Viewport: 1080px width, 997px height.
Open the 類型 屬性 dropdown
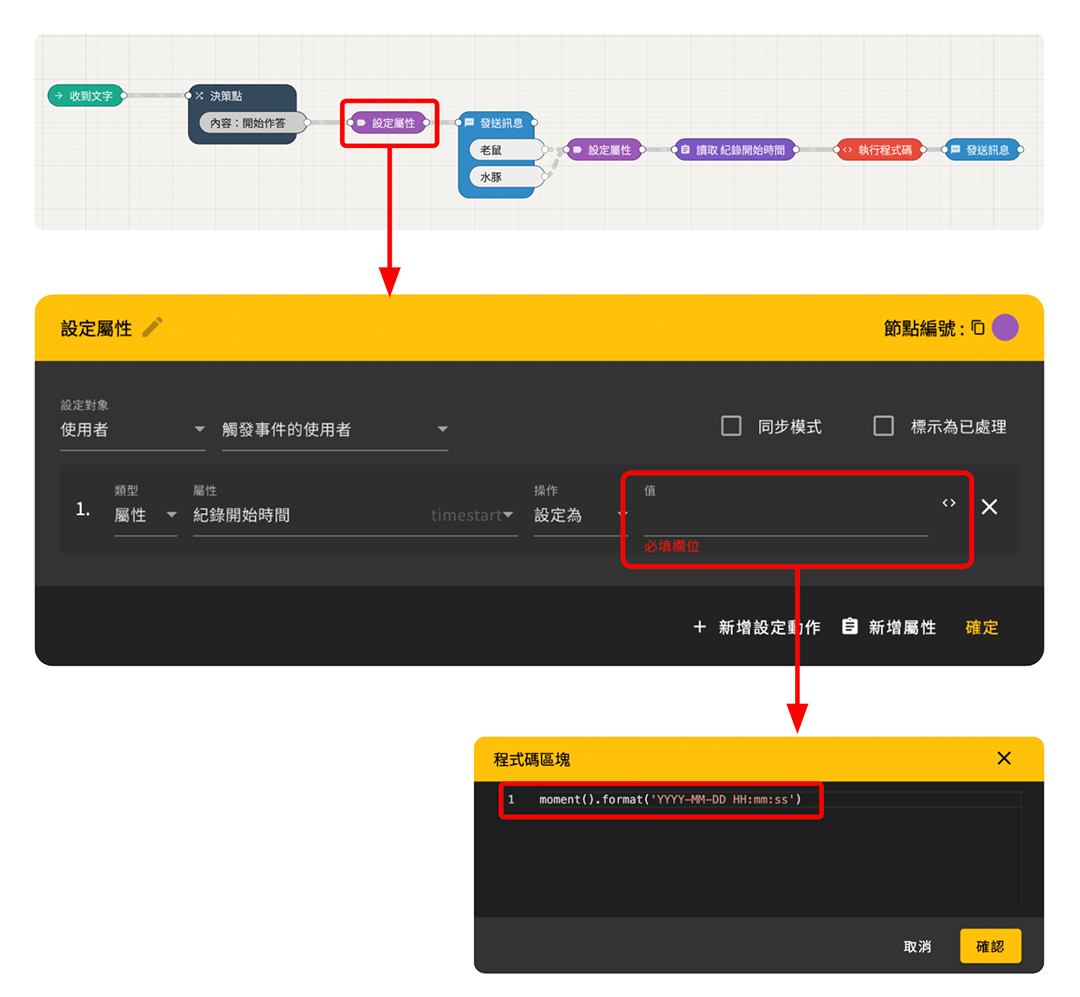(145, 515)
